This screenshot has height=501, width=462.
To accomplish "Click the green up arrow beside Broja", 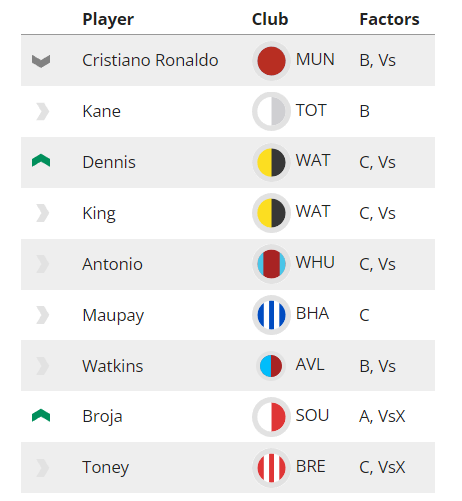I will click(x=41, y=415).
